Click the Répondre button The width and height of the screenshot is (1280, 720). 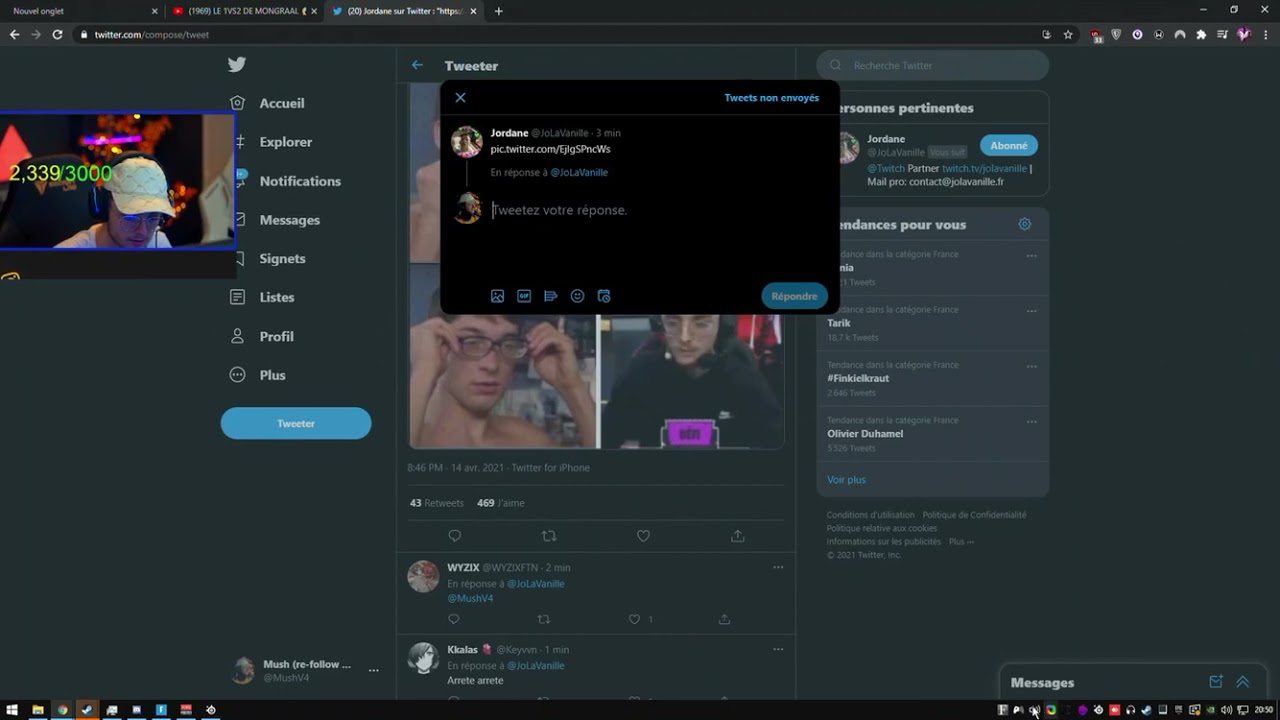[794, 296]
